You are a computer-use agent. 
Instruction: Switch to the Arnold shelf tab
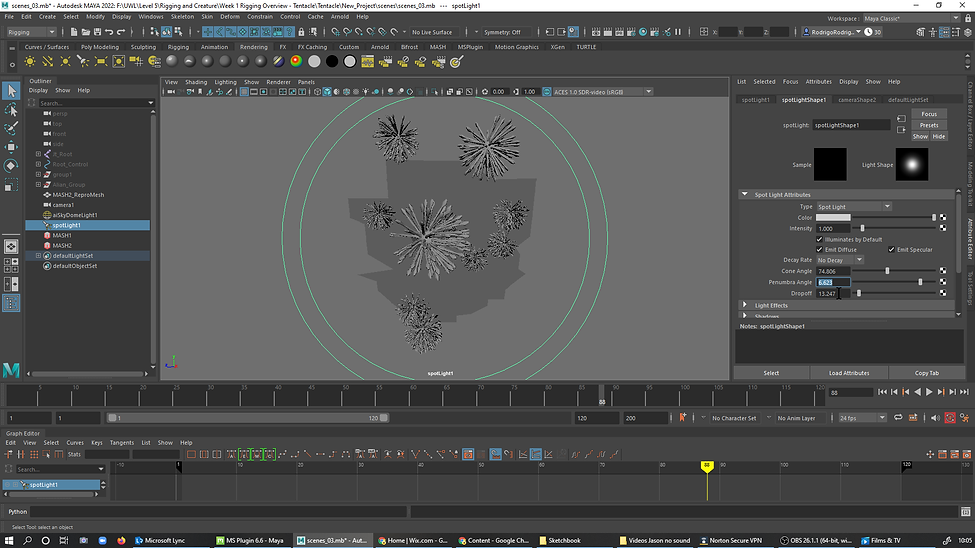tap(379, 47)
